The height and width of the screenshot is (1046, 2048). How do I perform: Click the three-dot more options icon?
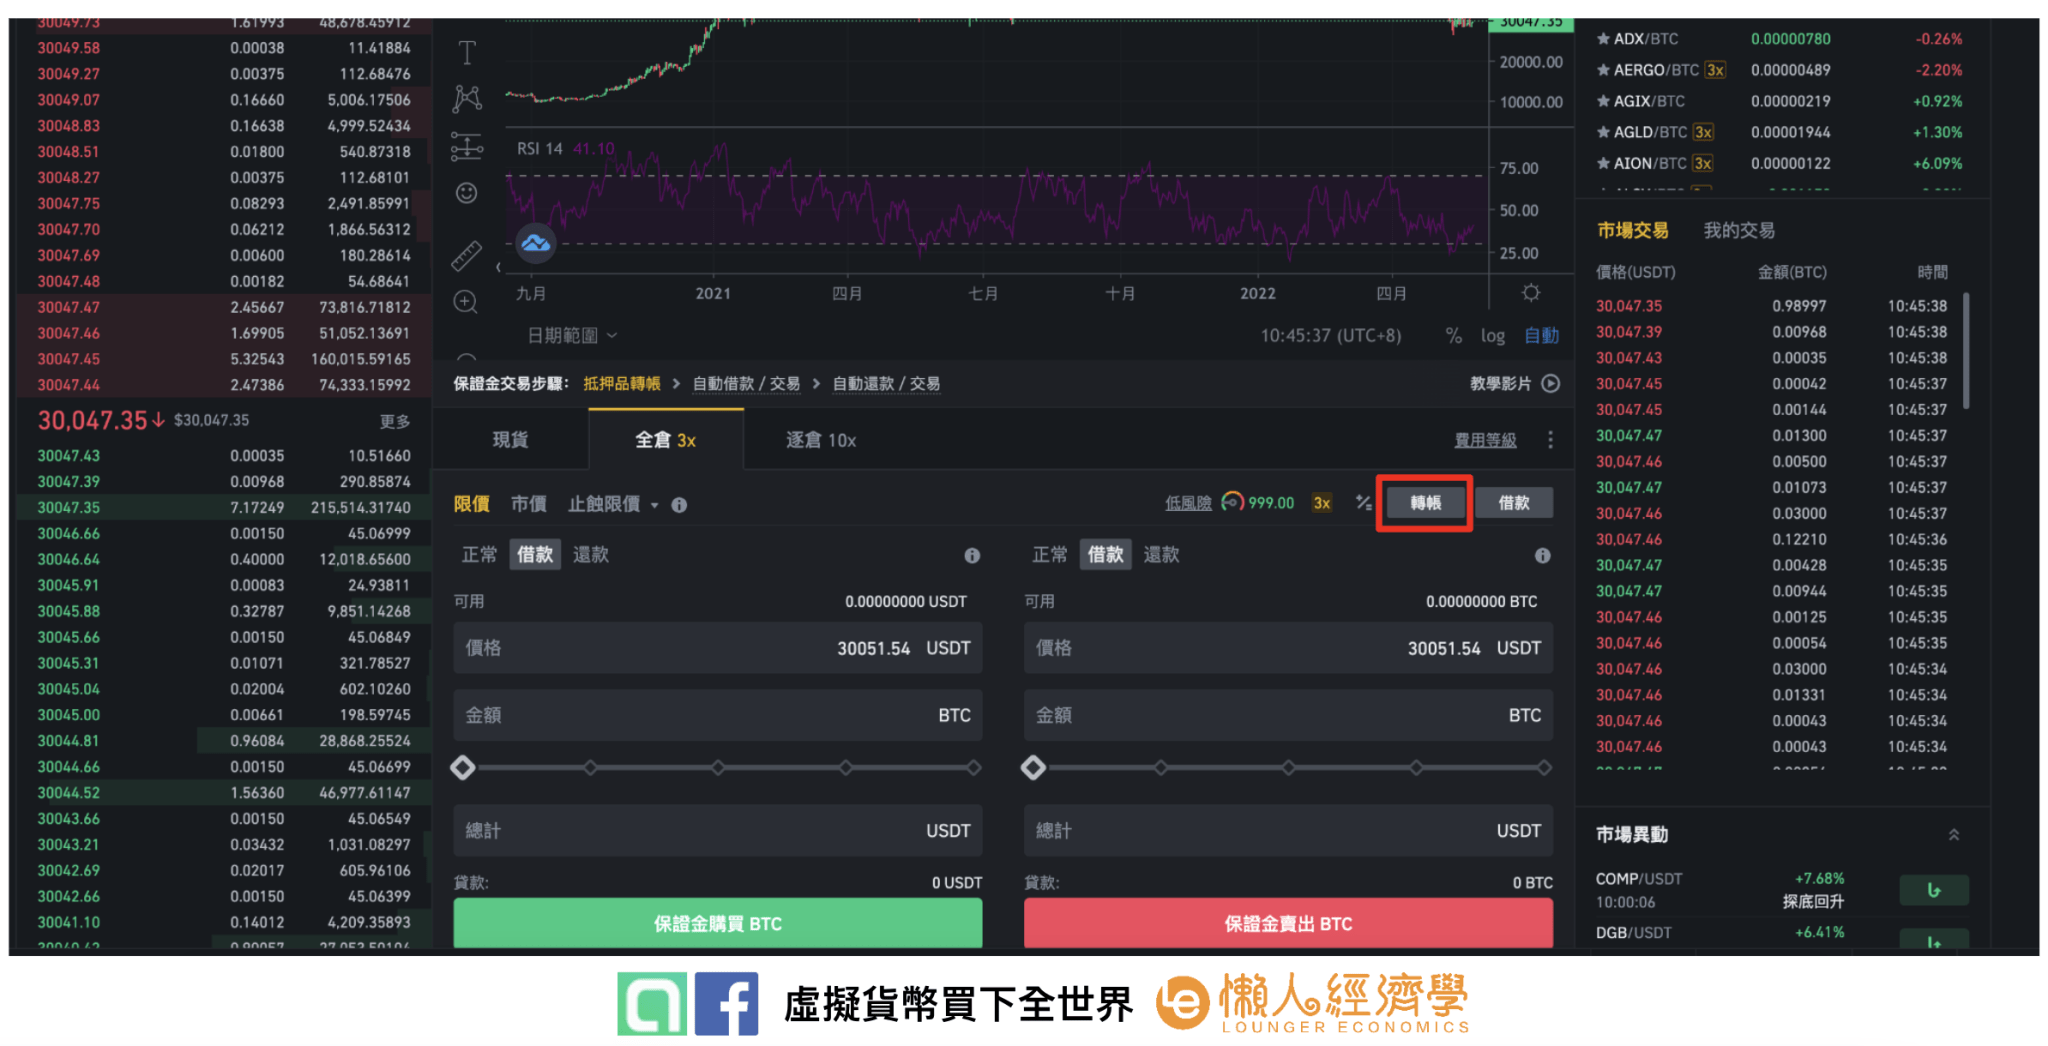(x=1551, y=440)
